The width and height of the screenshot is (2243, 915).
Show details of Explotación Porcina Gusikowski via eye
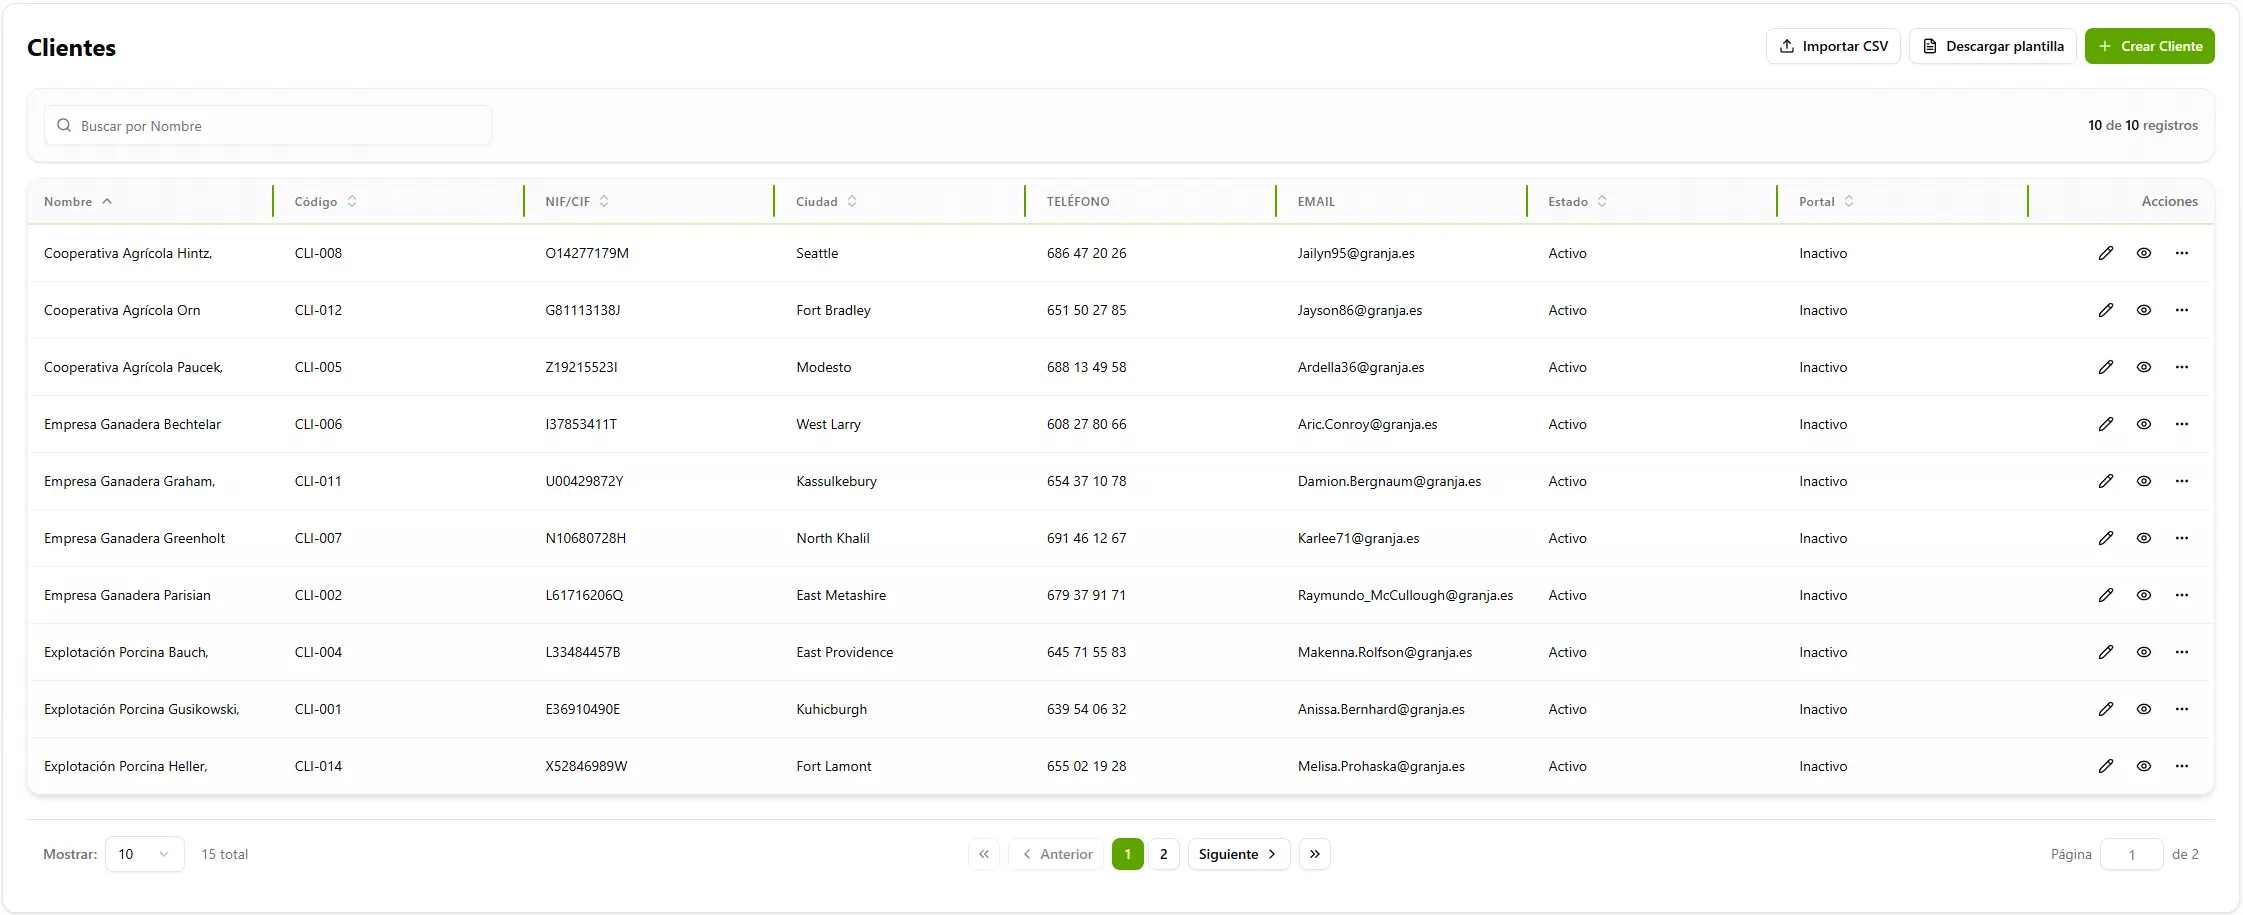(2143, 709)
